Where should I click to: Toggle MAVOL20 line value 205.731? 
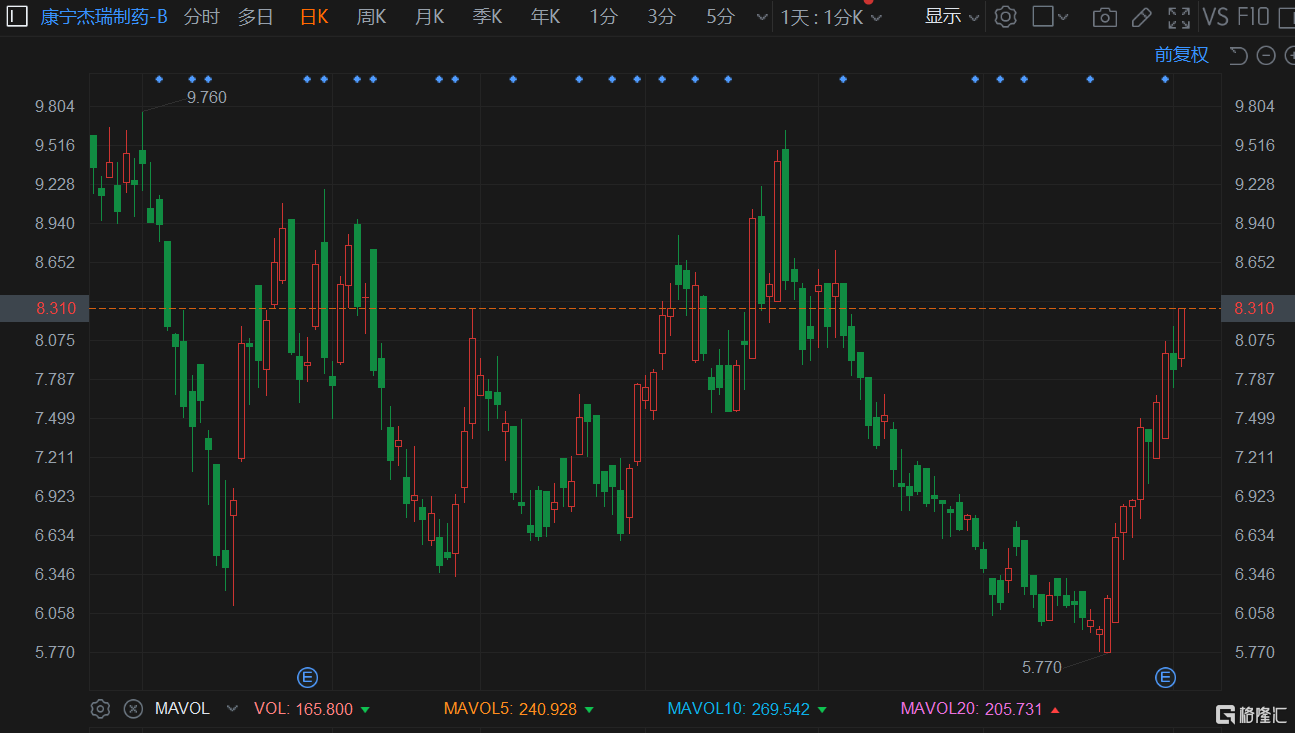(x=980, y=709)
